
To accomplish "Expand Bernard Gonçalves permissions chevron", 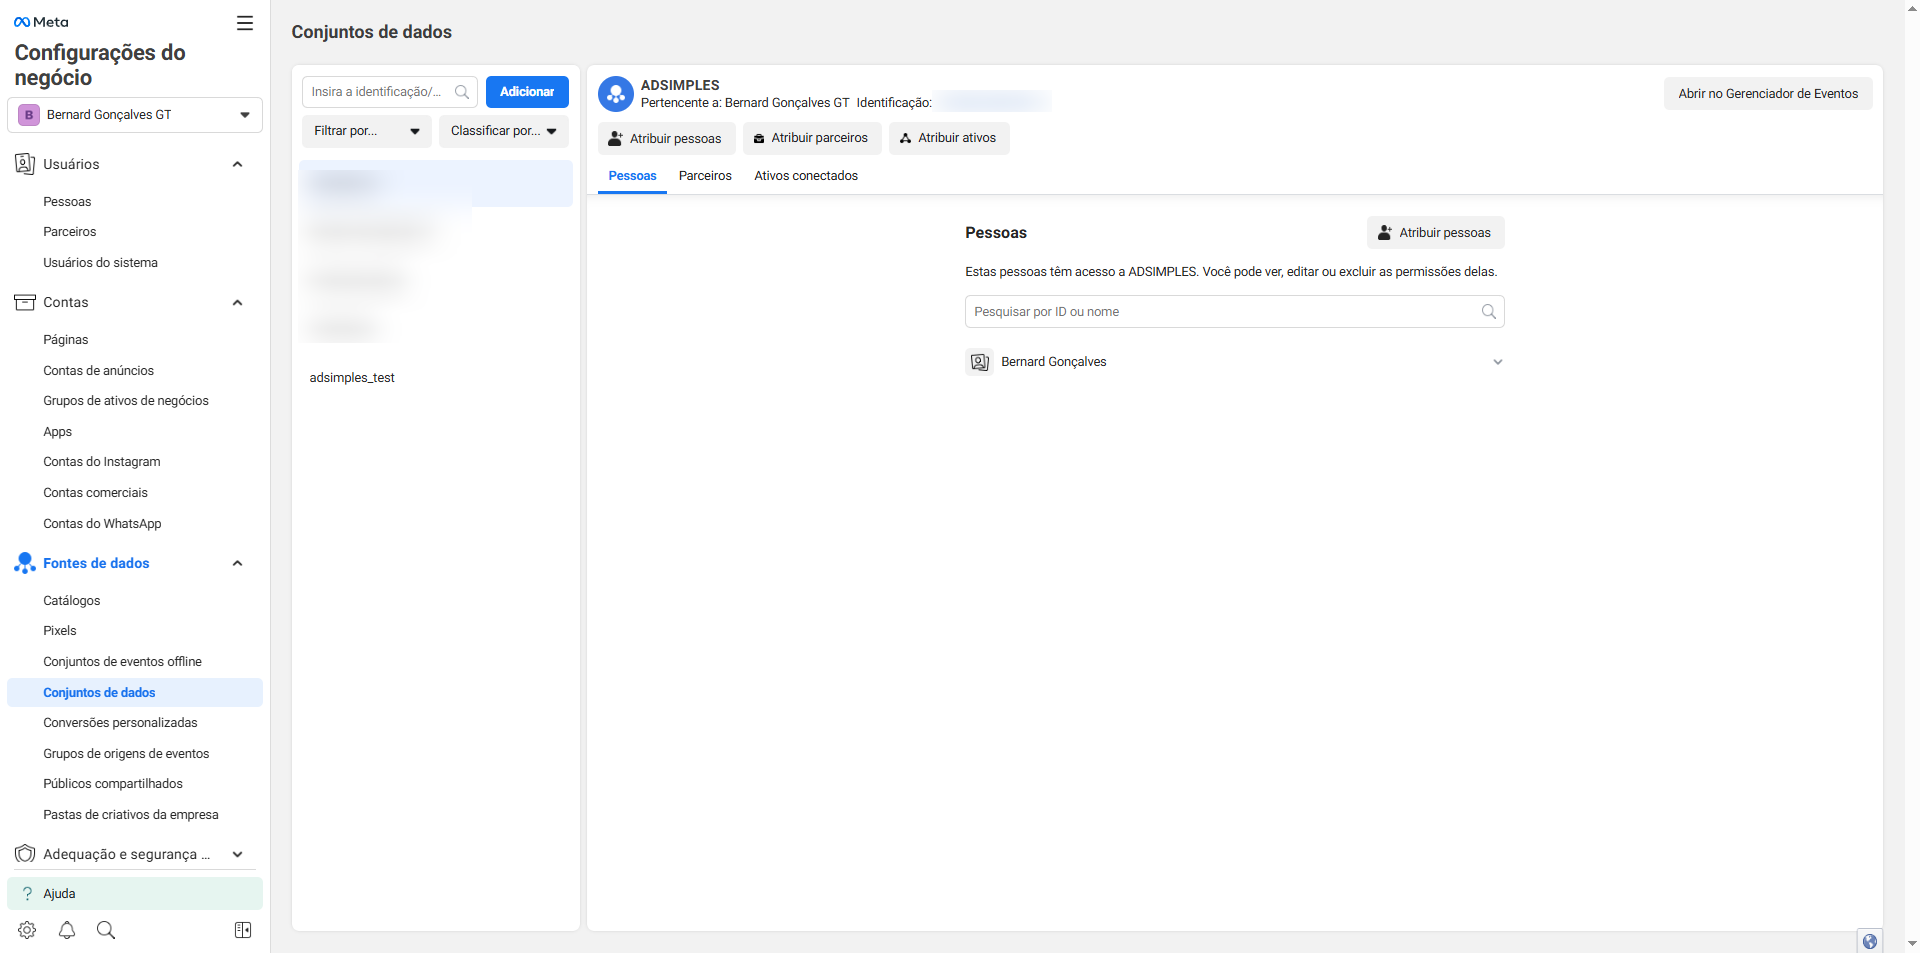I will pyautogui.click(x=1498, y=362).
